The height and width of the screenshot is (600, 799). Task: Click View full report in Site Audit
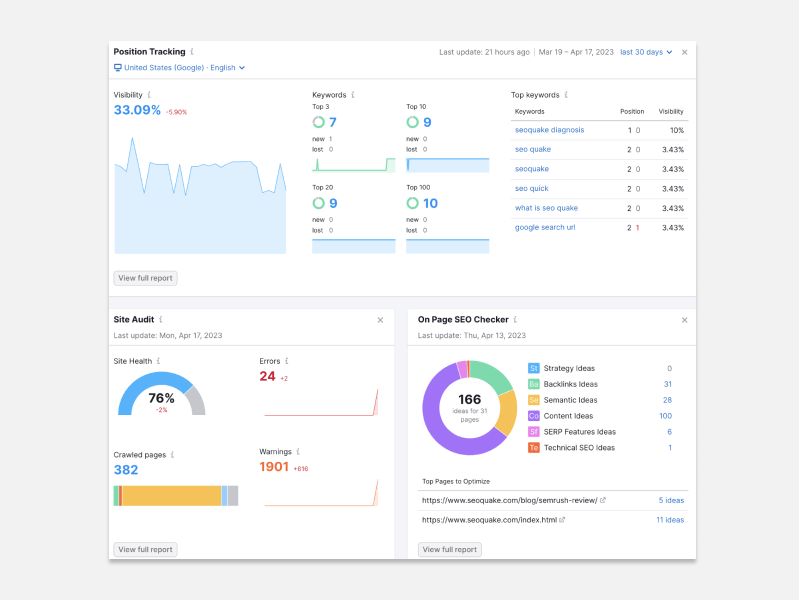[x=145, y=550]
